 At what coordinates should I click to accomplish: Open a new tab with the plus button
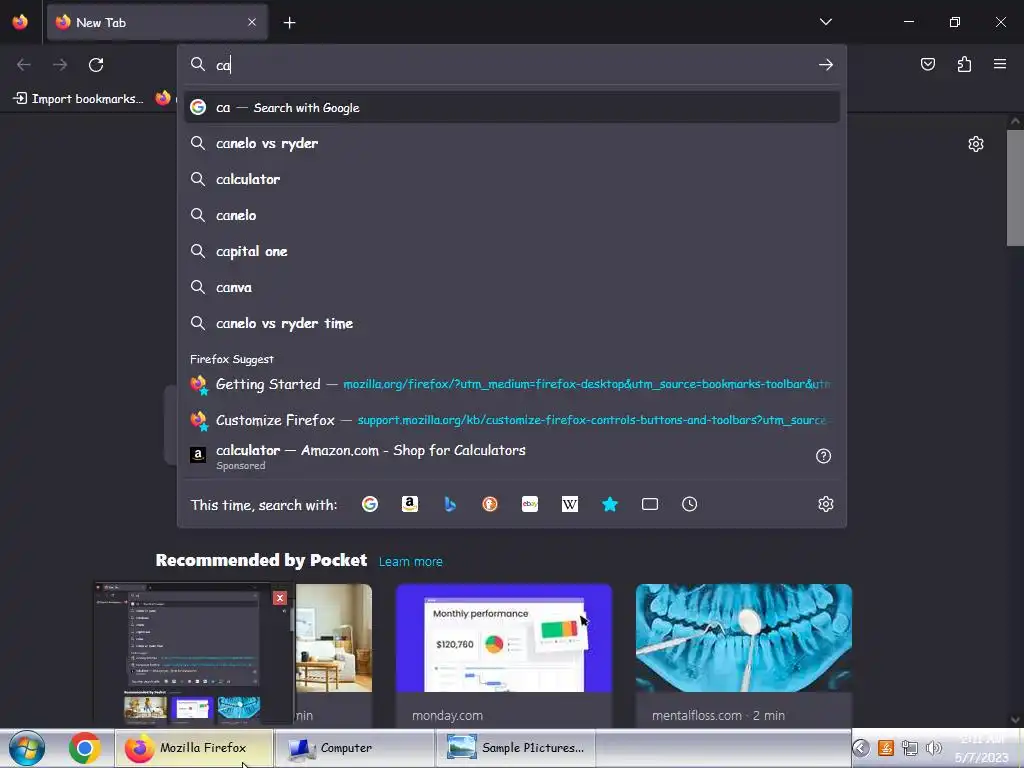tap(289, 23)
